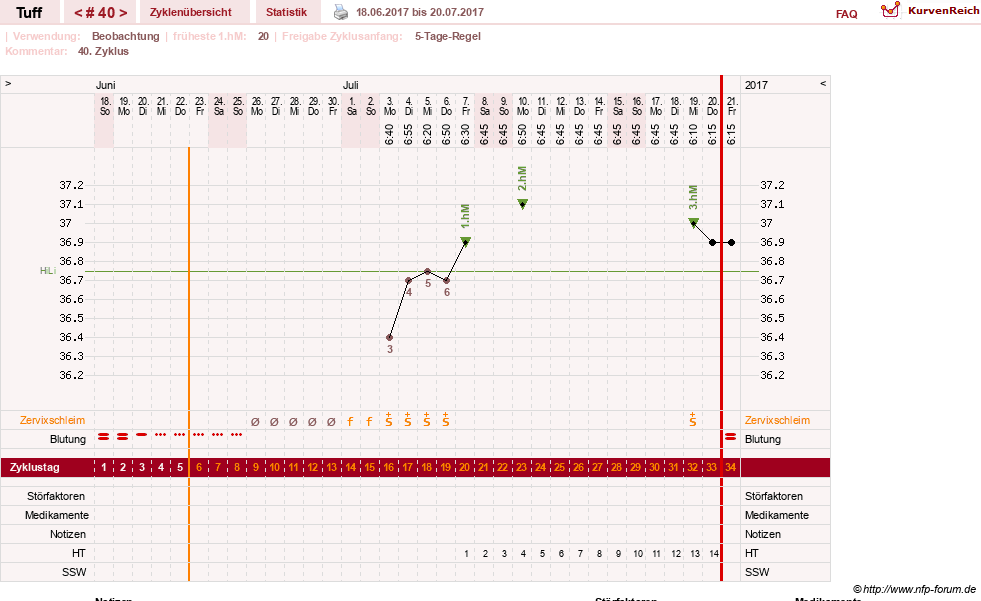The height and width of the screenshot is (601, 981).
Task: Open the KurvenReich text link
Action: point(943,11)
